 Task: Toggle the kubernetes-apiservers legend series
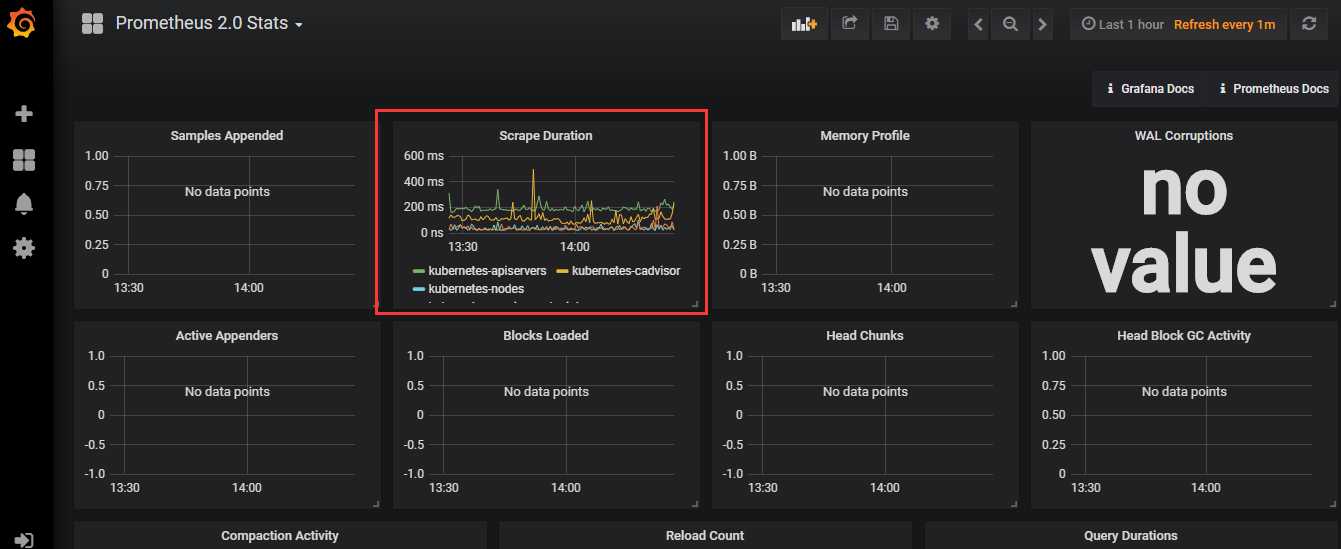485,270
